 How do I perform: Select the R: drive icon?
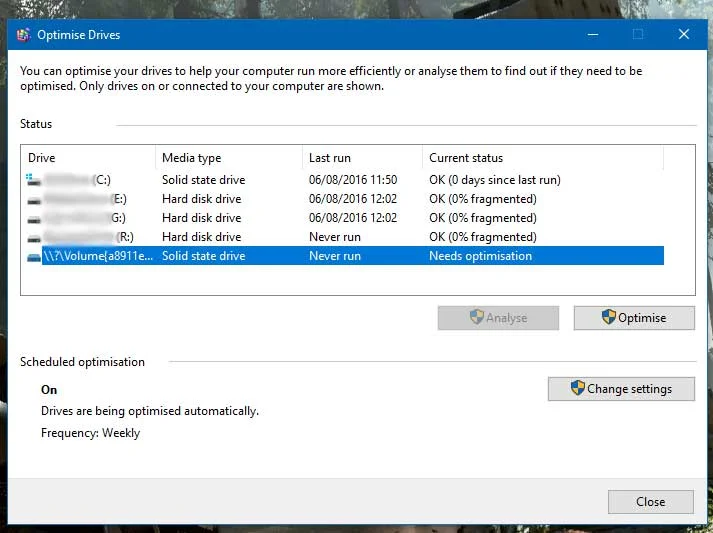[34, 238]
